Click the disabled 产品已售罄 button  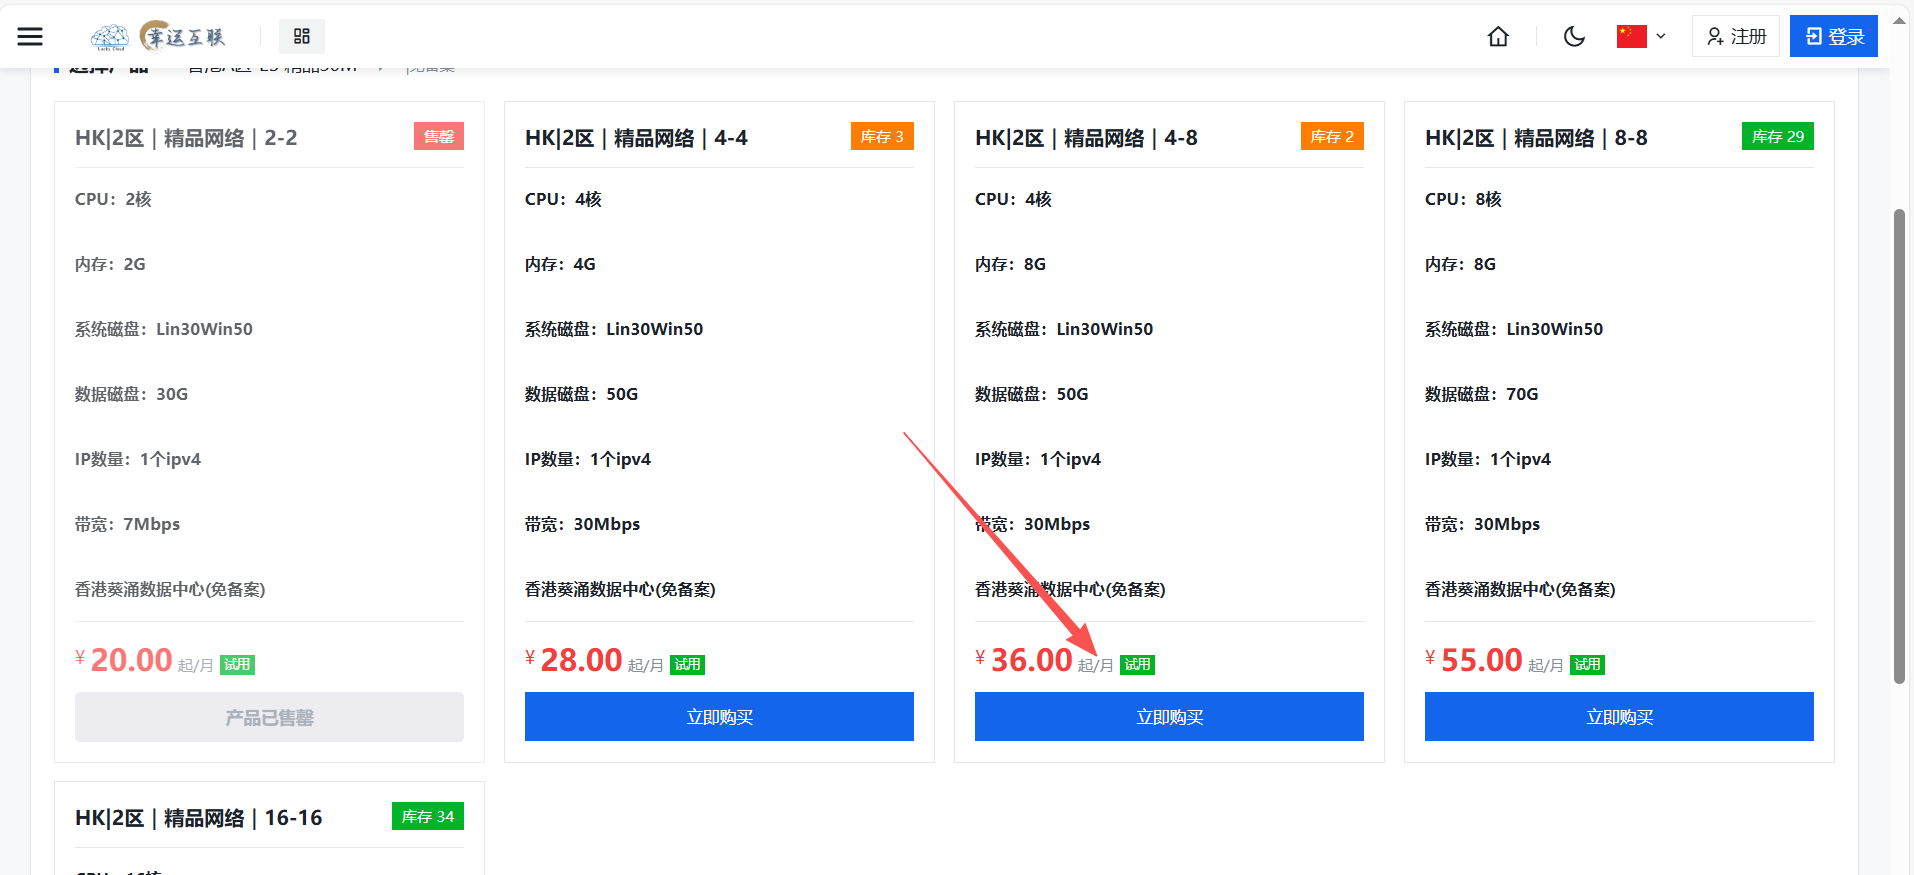[x=269, y=717]
